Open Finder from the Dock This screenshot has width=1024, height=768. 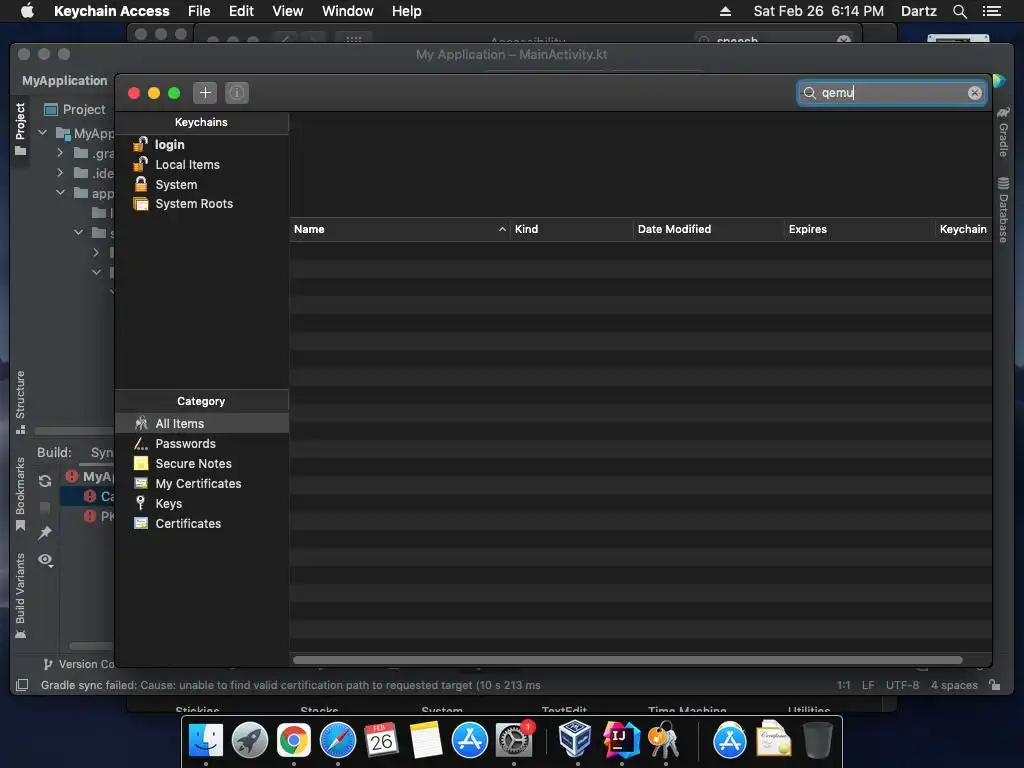206,741
